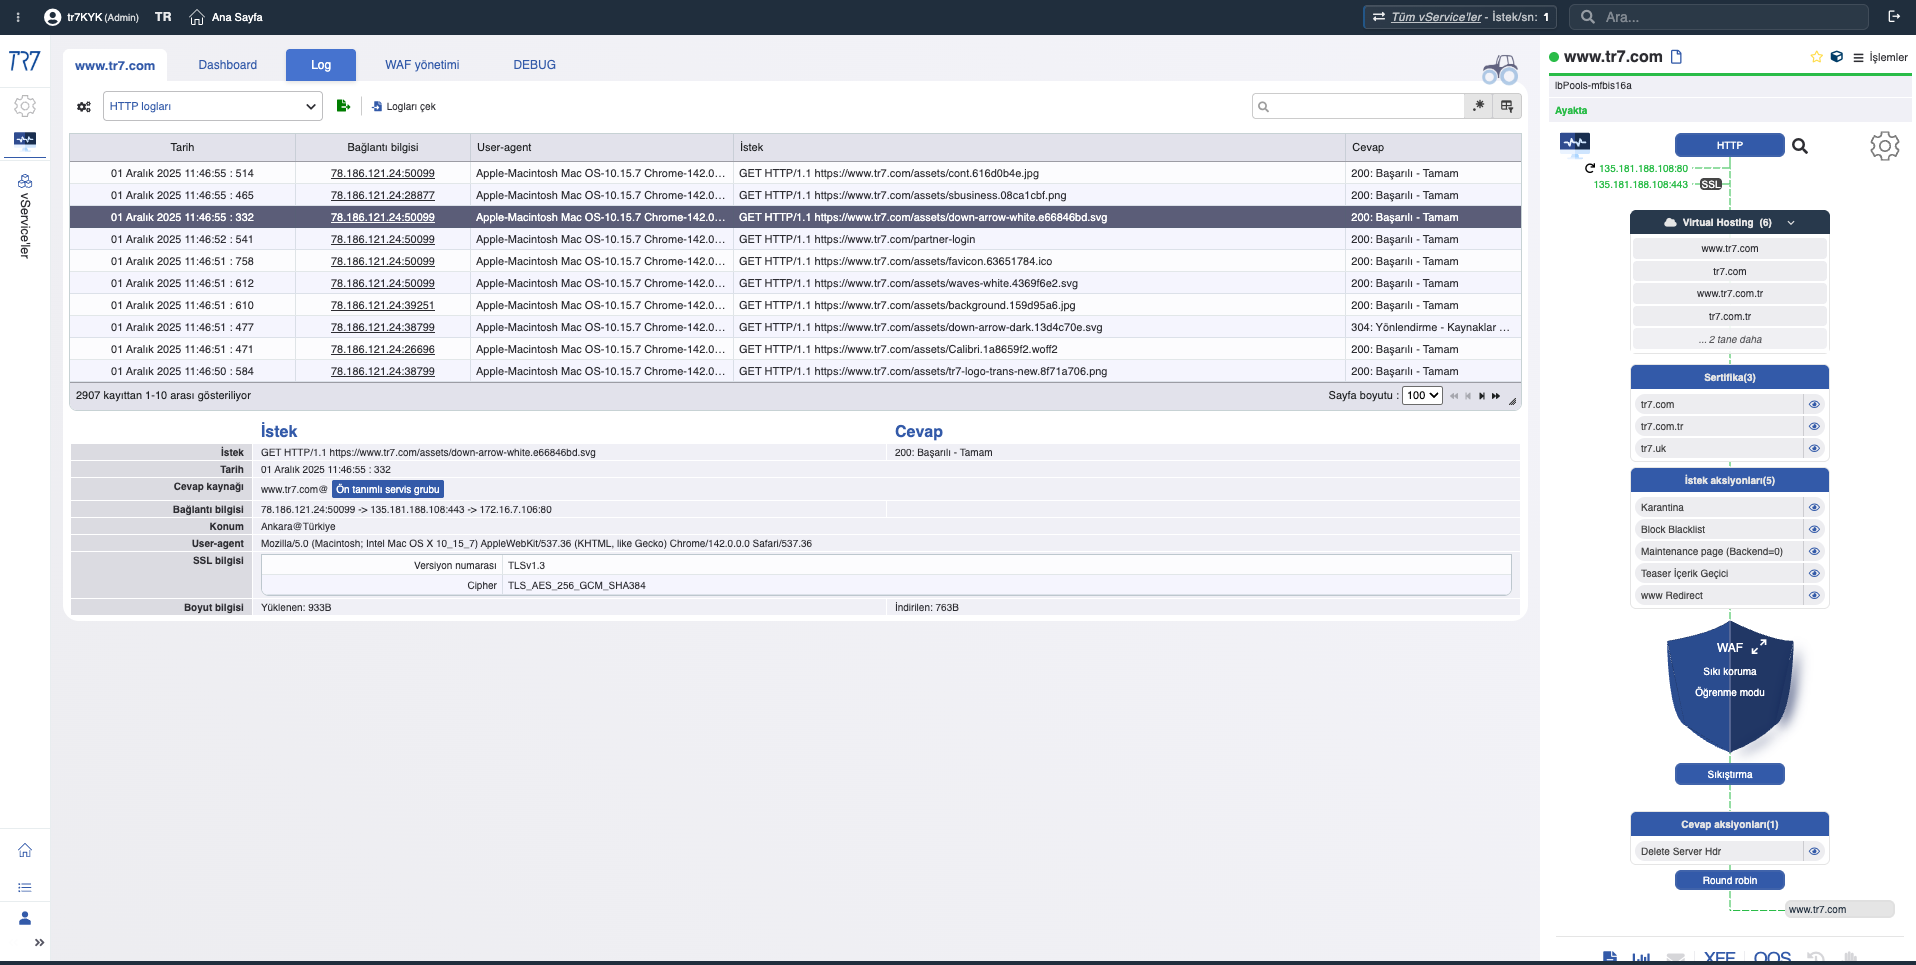Expand the sidebar with double chevron
Screen dimensions: 1916x965
point(39,942)
